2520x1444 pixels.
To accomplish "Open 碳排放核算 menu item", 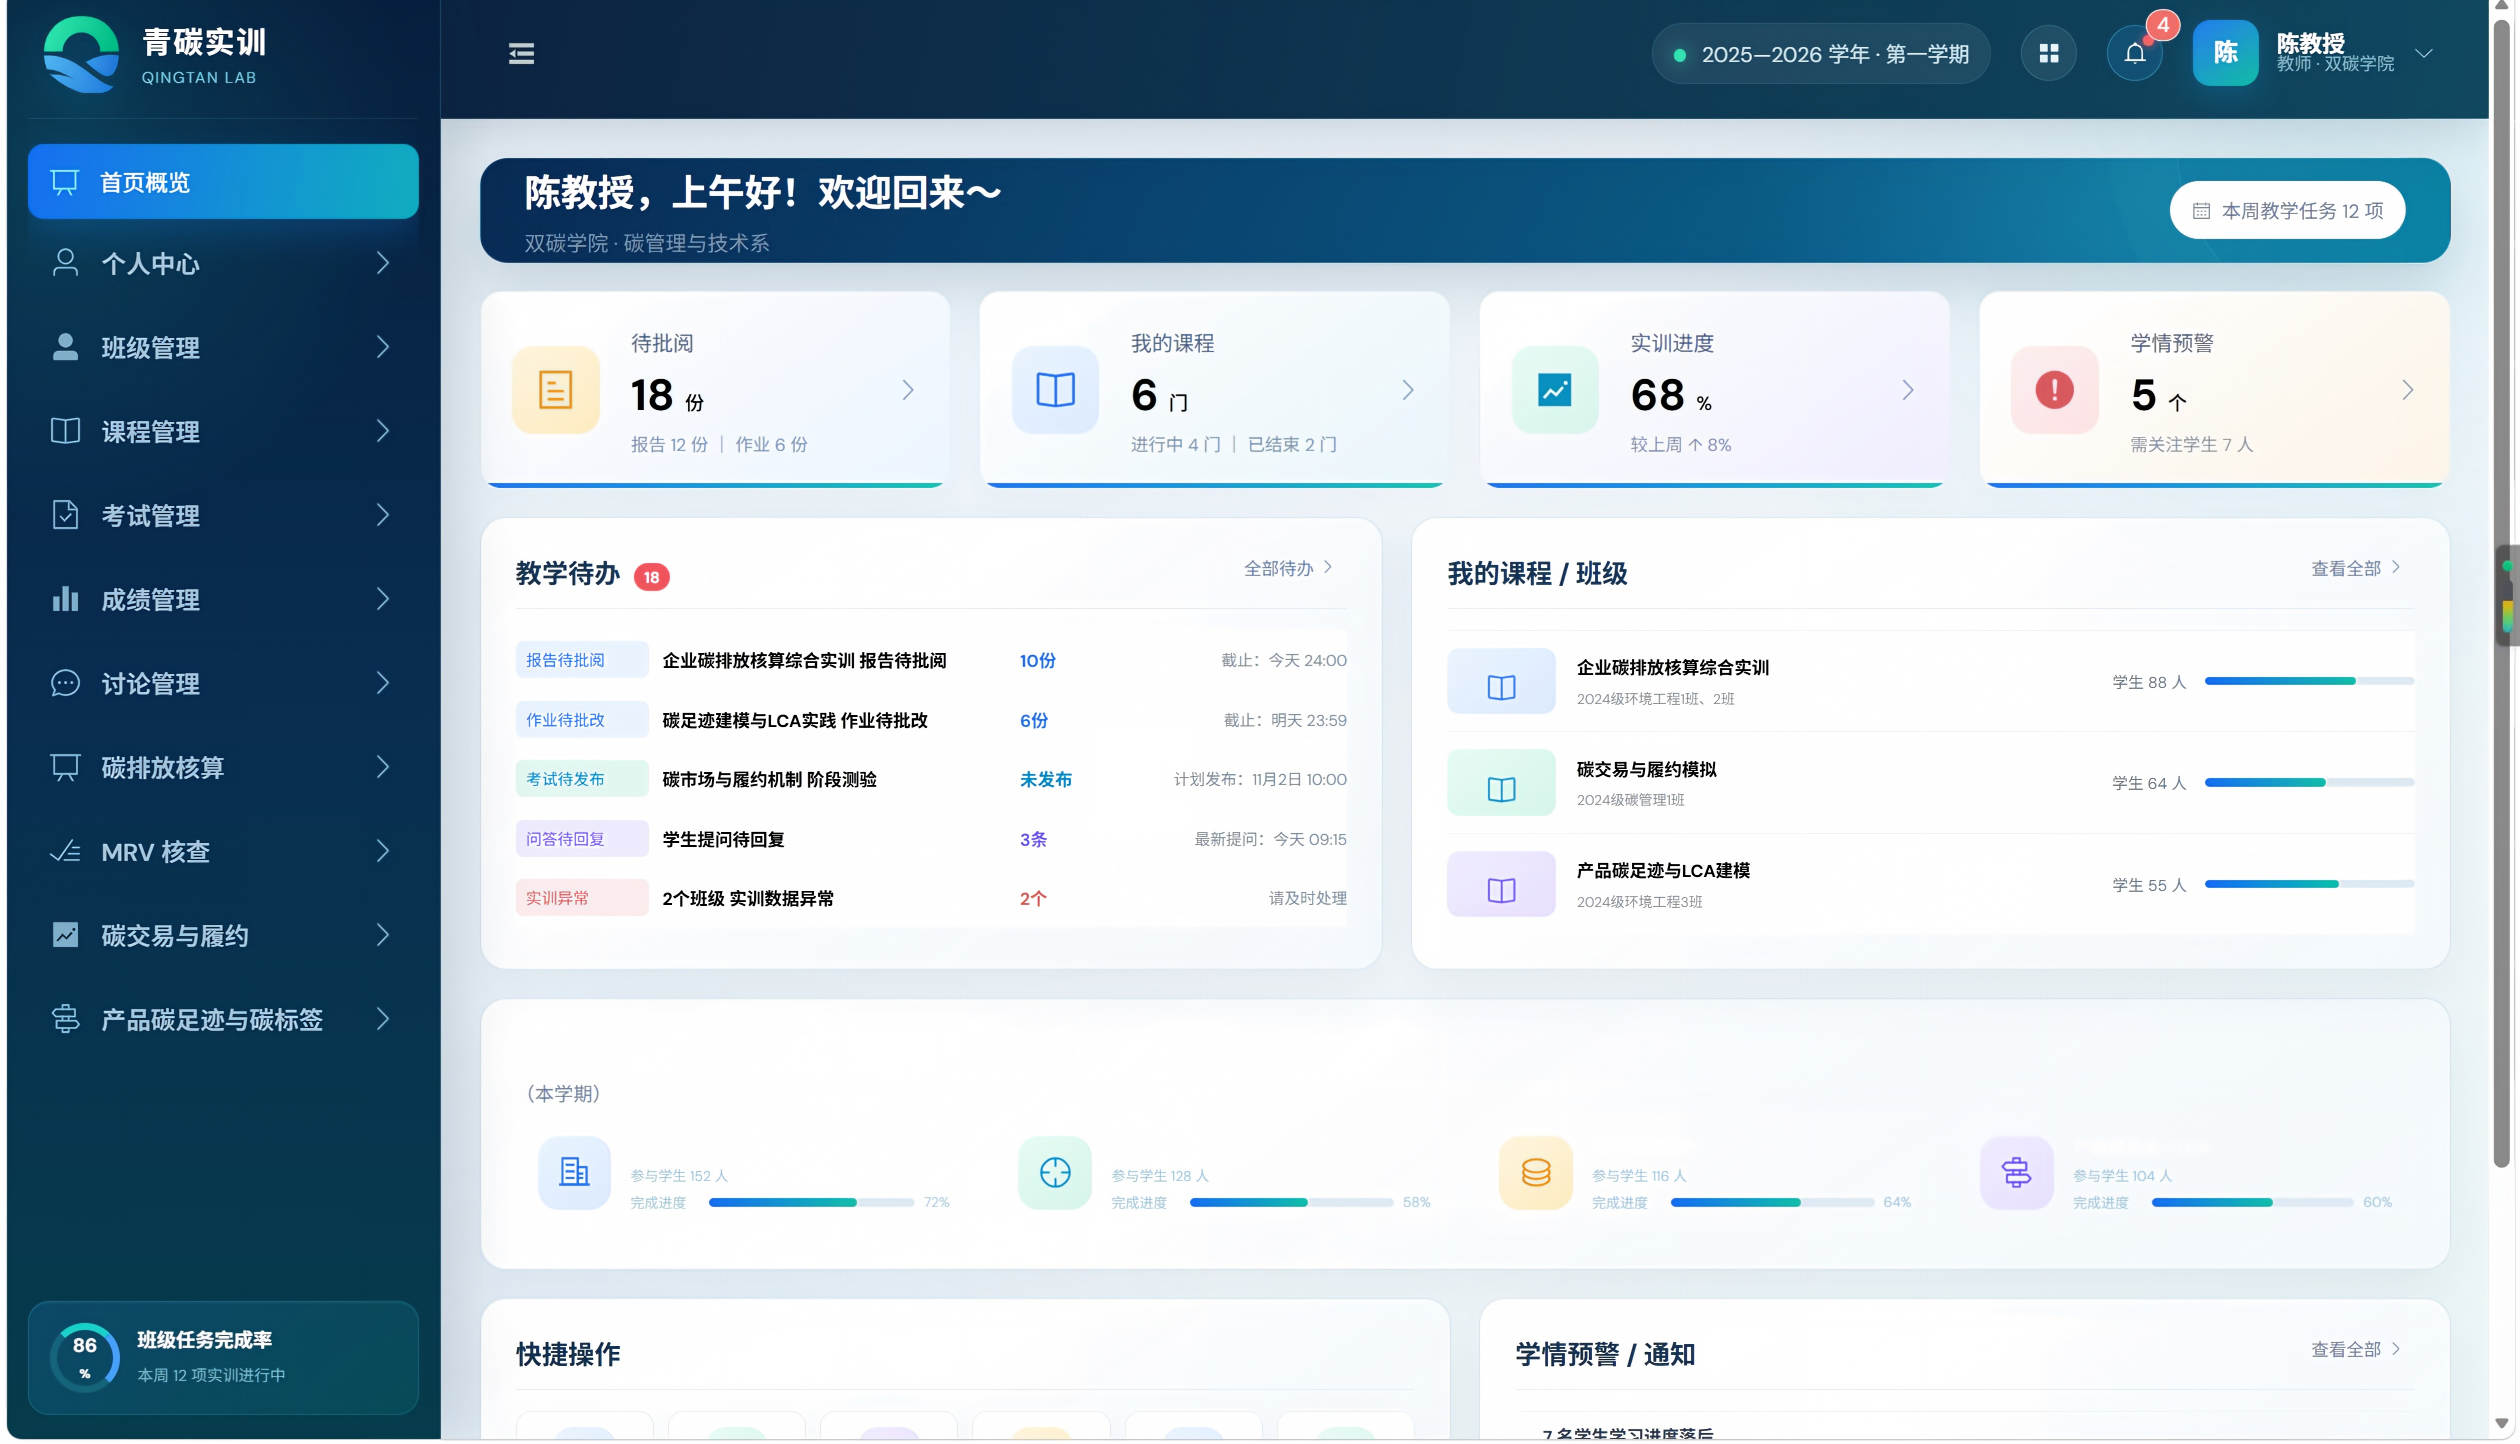I will click(223, 768).
